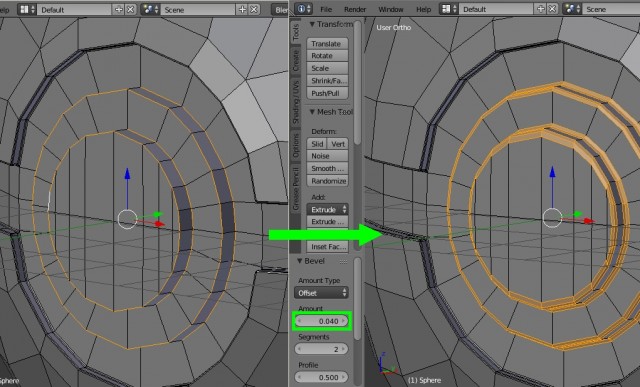The height and width of the screenshot is (387, 640).
Task: Click the Scale button
Action: [327, 68]
